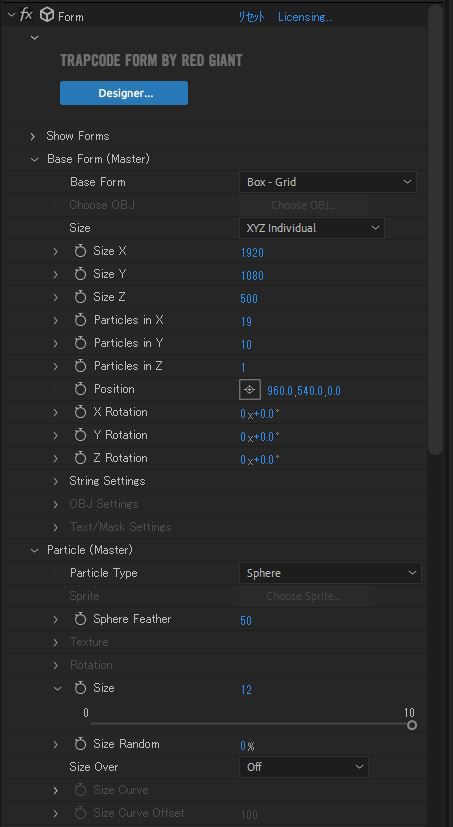Click Sphere Feather value 50
Screen dimensions: 453x827
coord(246,621)
